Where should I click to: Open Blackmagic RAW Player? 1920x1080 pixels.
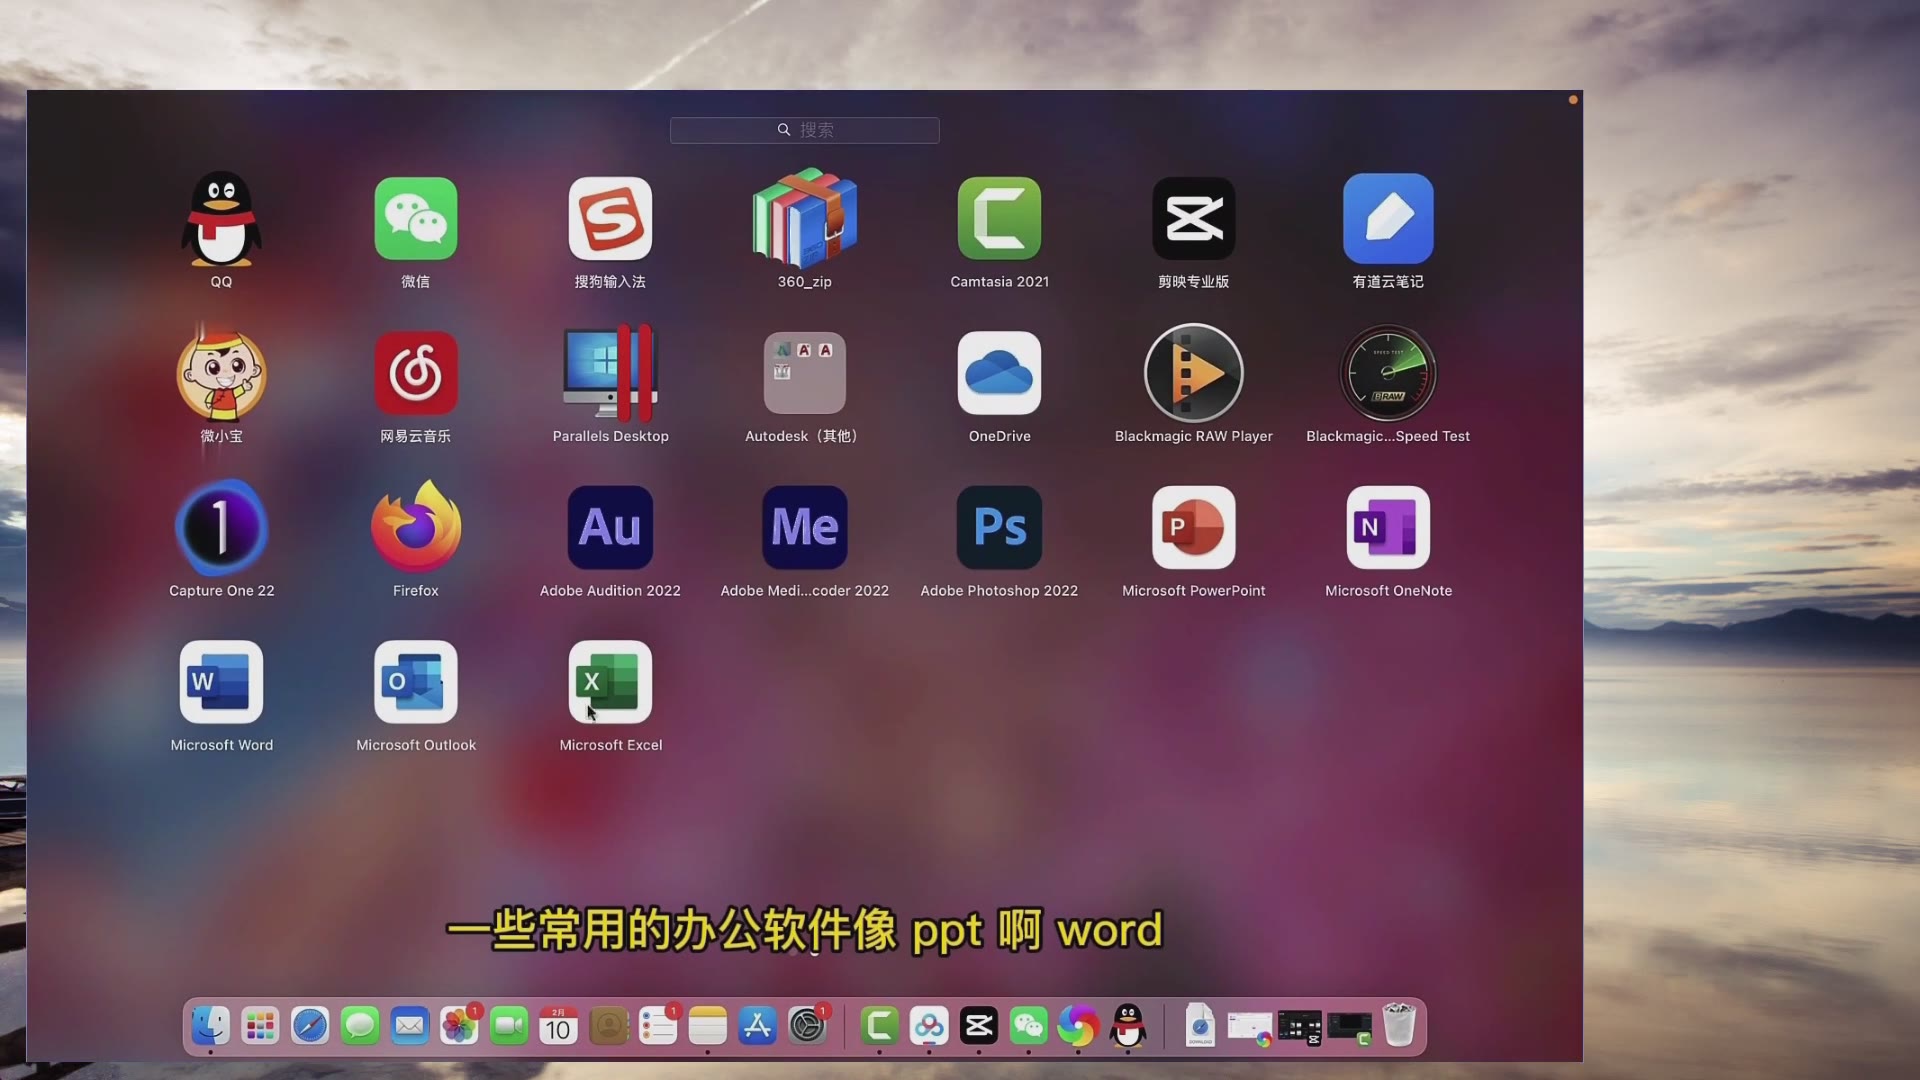tap(1194, 373)
